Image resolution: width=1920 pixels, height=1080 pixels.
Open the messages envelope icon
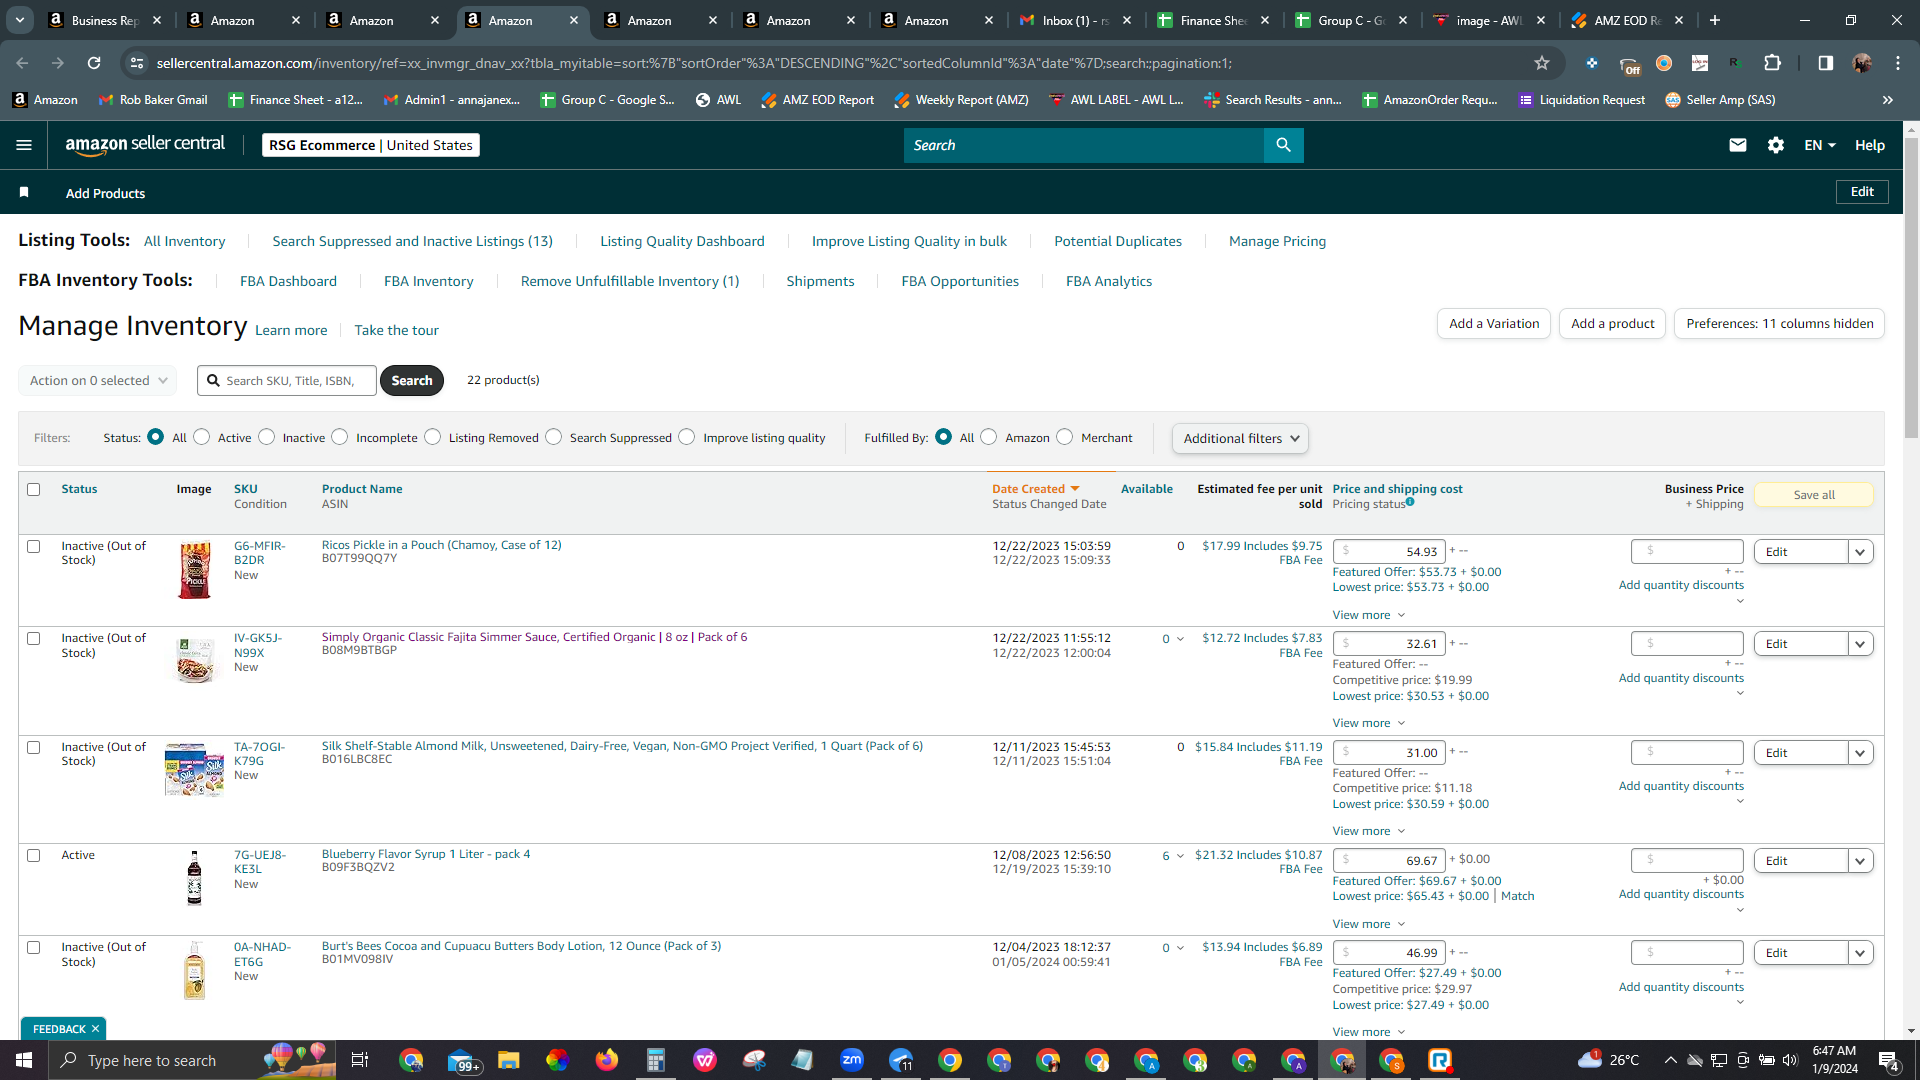point(1738,145)
